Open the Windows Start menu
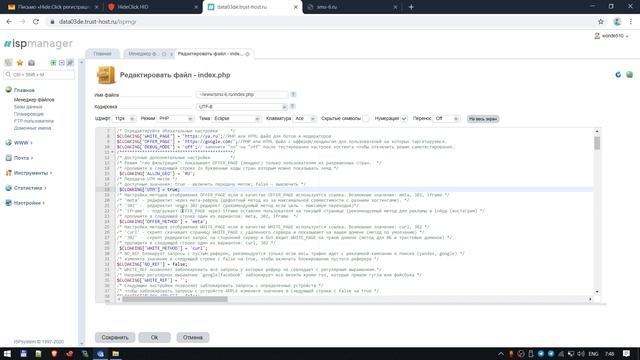Image resolution: width=640 pixels, height=360 pixels. 7,353
